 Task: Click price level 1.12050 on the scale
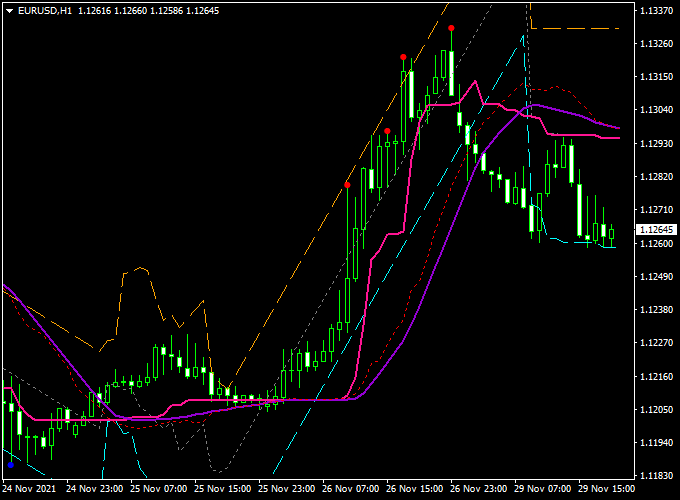click(657, 409)
